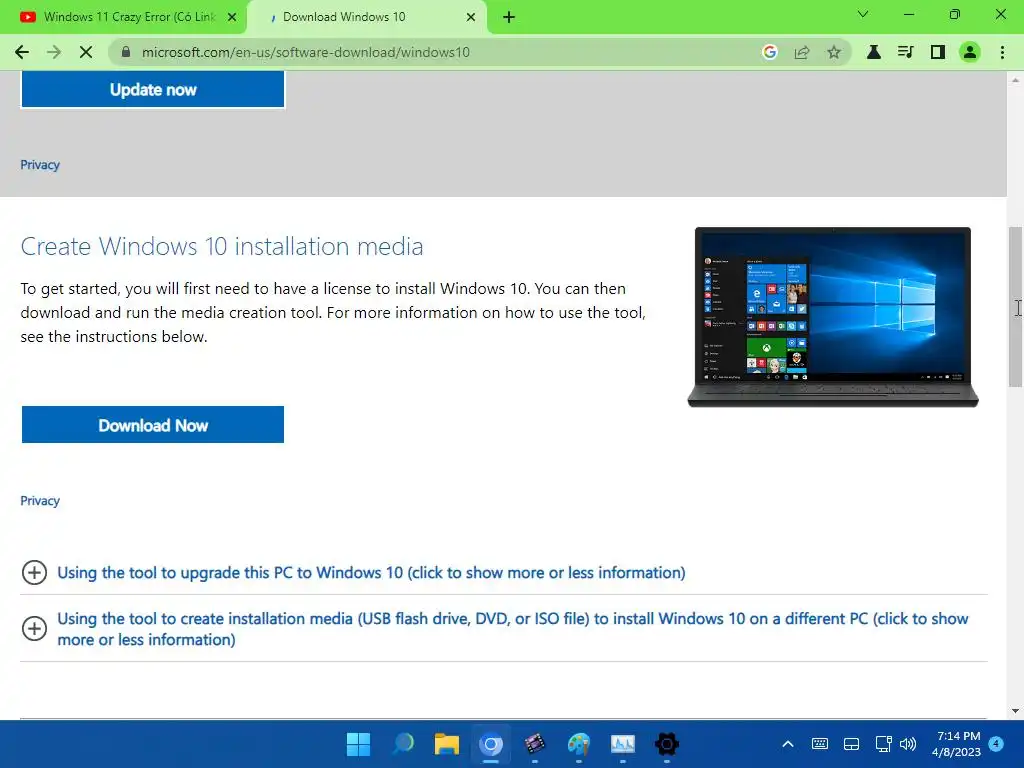Screen dimensions: 1024x768
Task: Click the Google icon in address bar
Action: click(x=769, y=52)
